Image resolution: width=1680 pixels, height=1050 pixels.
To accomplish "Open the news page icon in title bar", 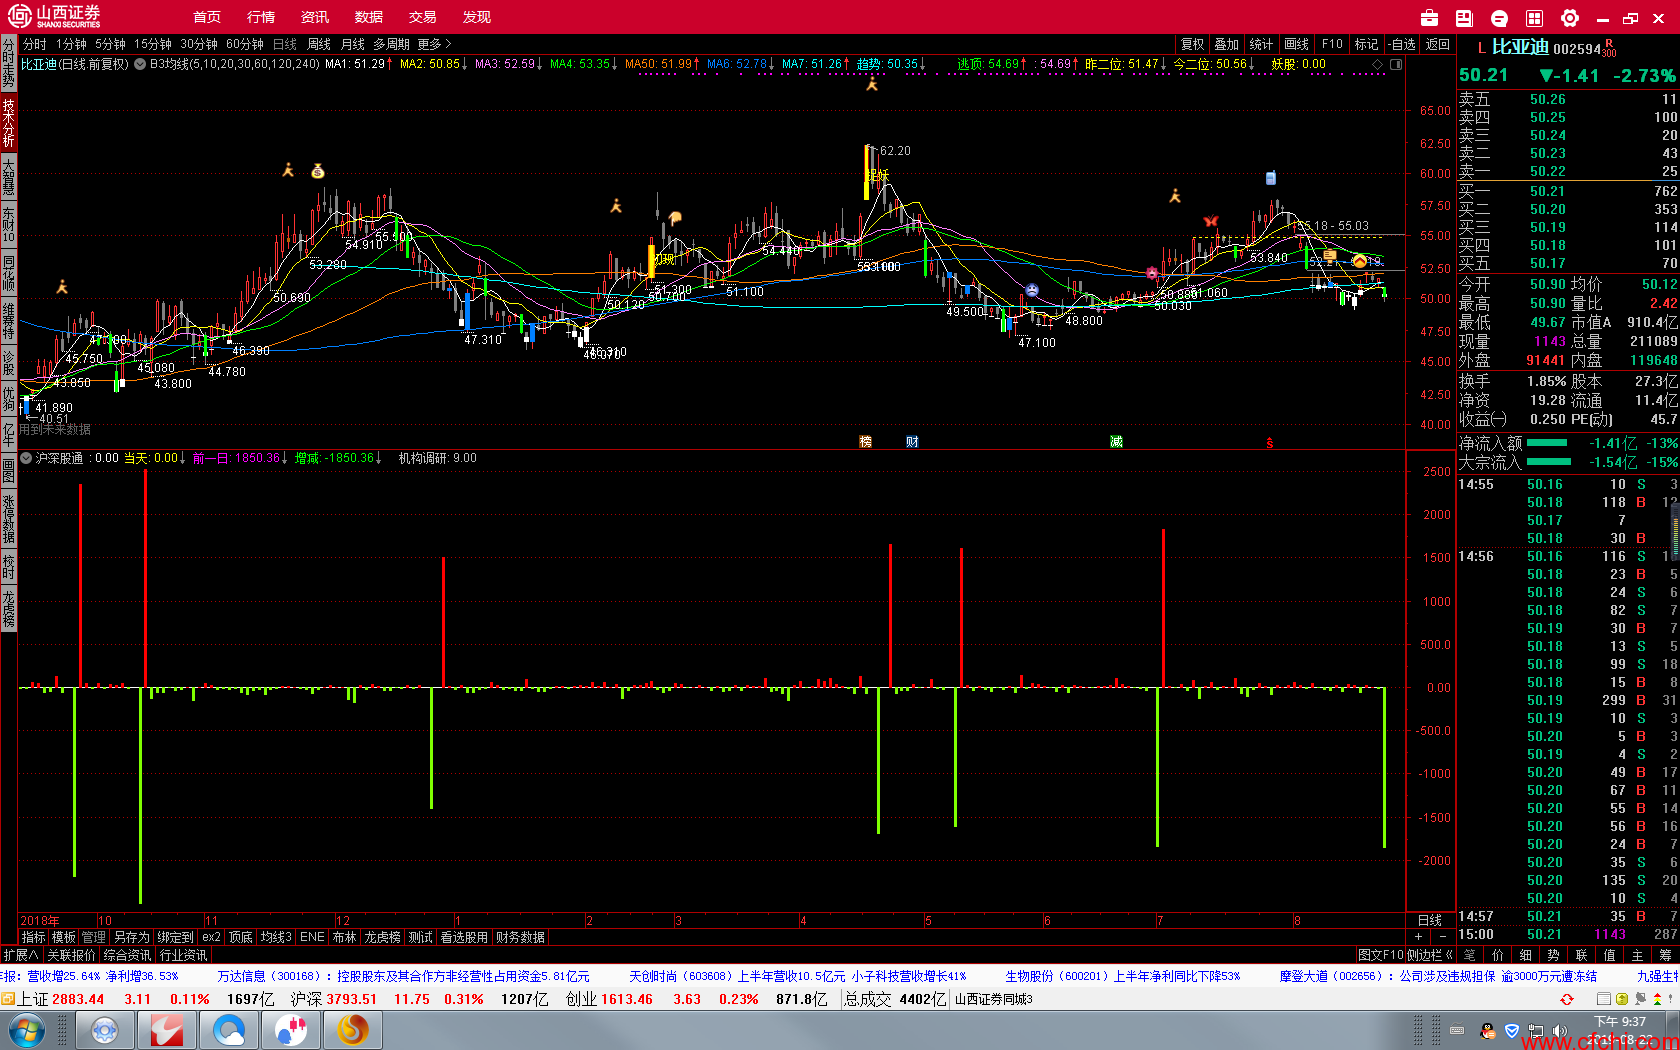I will [1464, 18].
